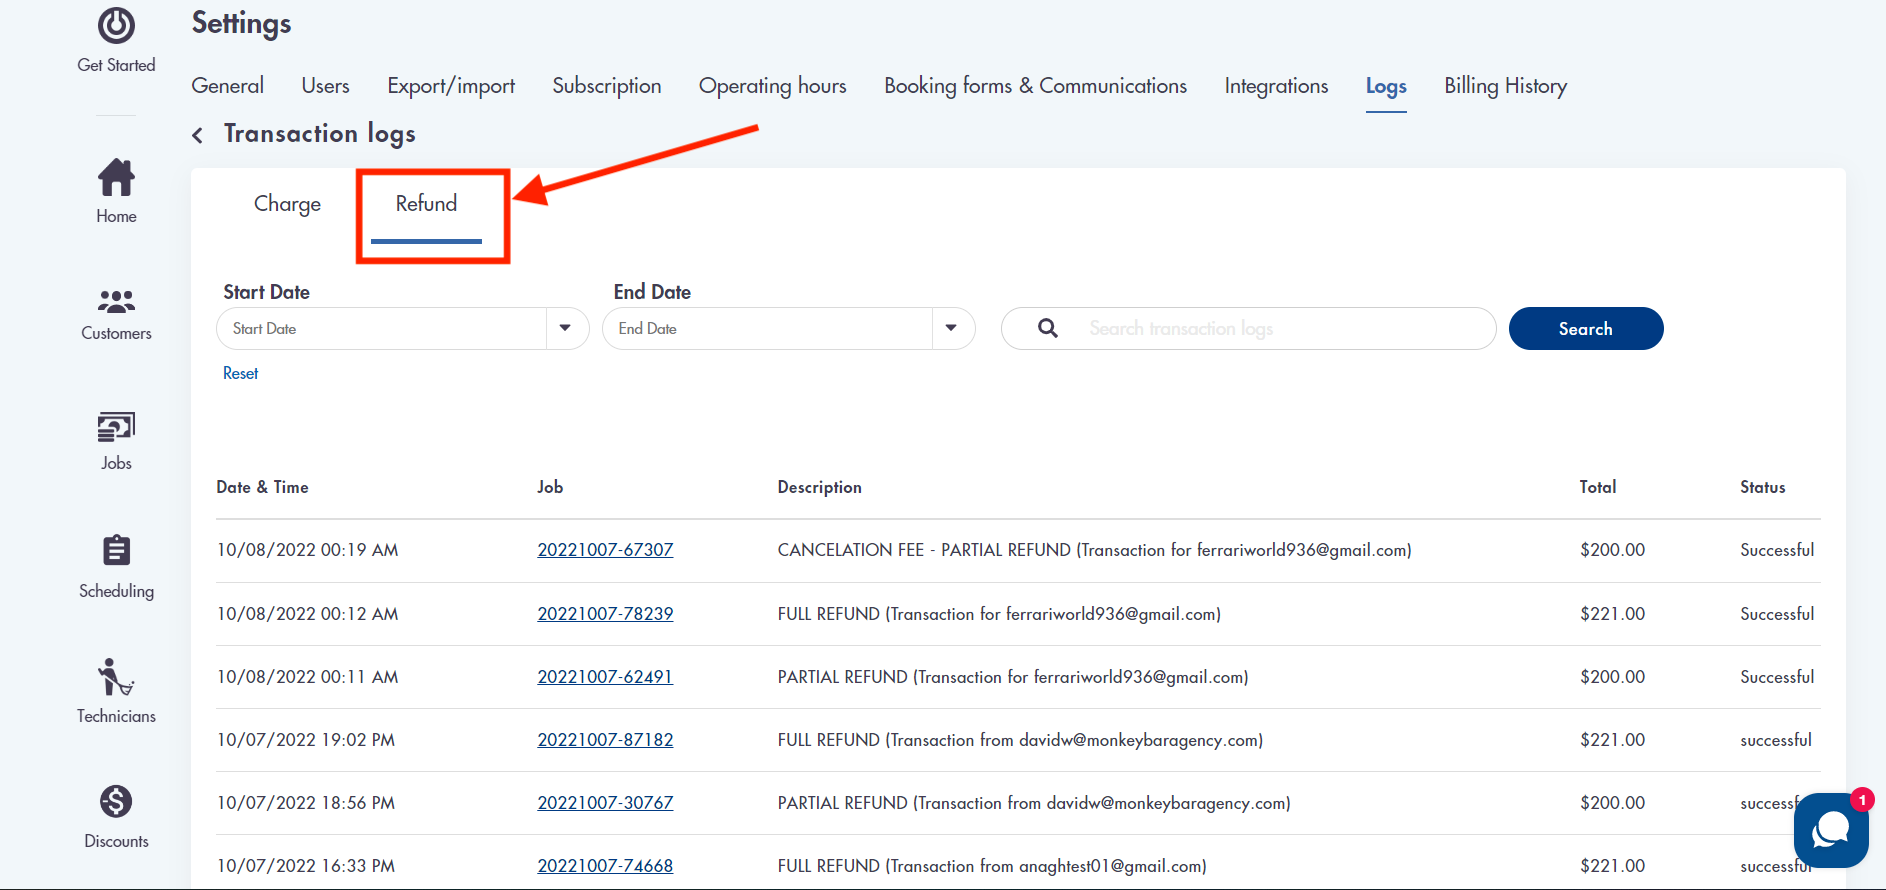Open job 20221007-67307
Viewport: 1886px width, 890px height.
tap(605, 550)
